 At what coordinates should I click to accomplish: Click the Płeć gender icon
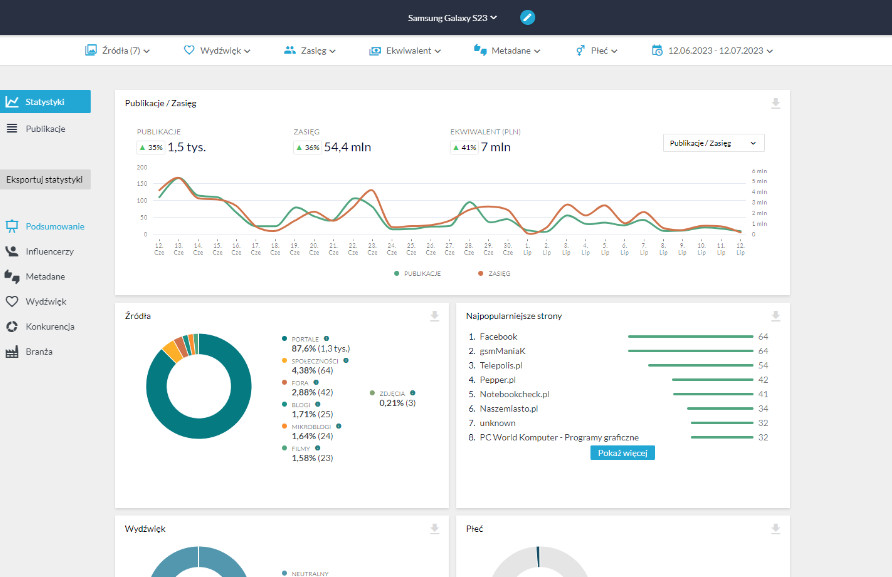point(580,50)
